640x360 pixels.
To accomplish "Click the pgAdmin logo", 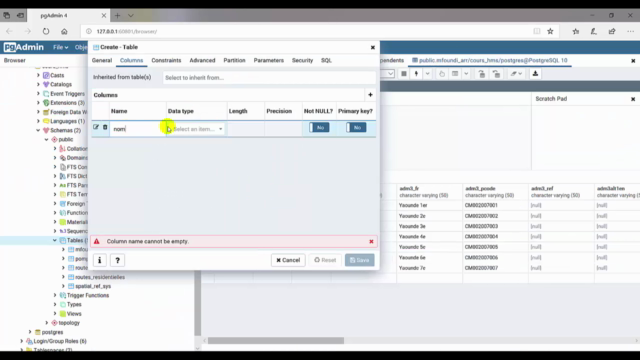I will (24, 47).
